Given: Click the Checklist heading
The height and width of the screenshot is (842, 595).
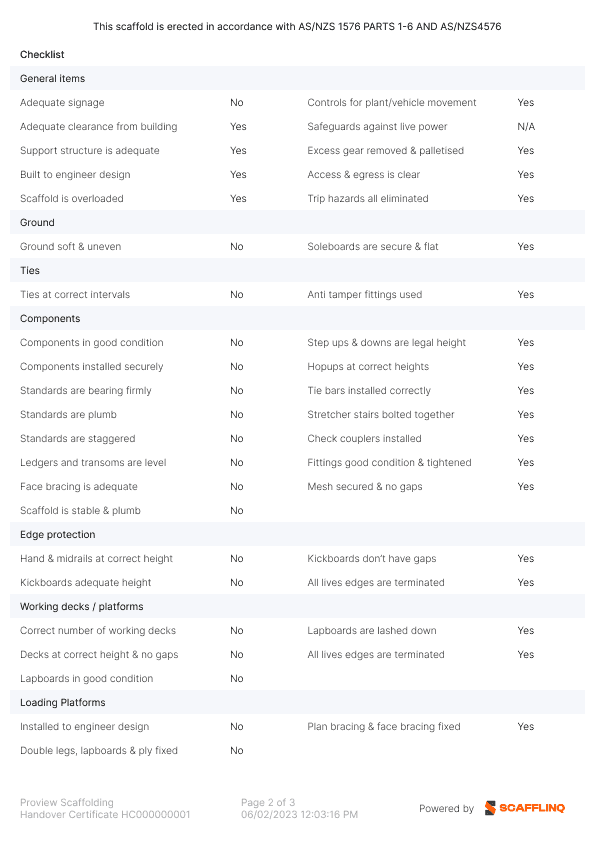Looking at the screenshot, I should click(x=42, y=54).
